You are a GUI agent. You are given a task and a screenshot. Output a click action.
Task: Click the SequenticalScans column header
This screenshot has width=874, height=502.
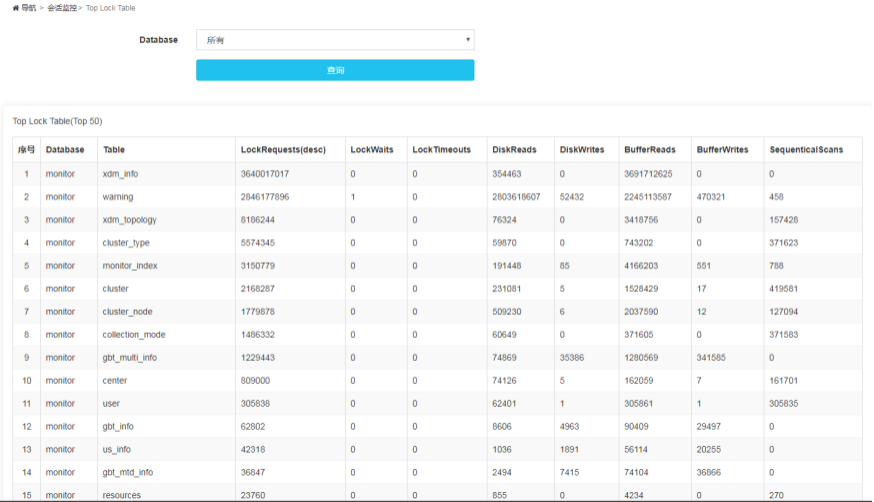pos(806,149)
